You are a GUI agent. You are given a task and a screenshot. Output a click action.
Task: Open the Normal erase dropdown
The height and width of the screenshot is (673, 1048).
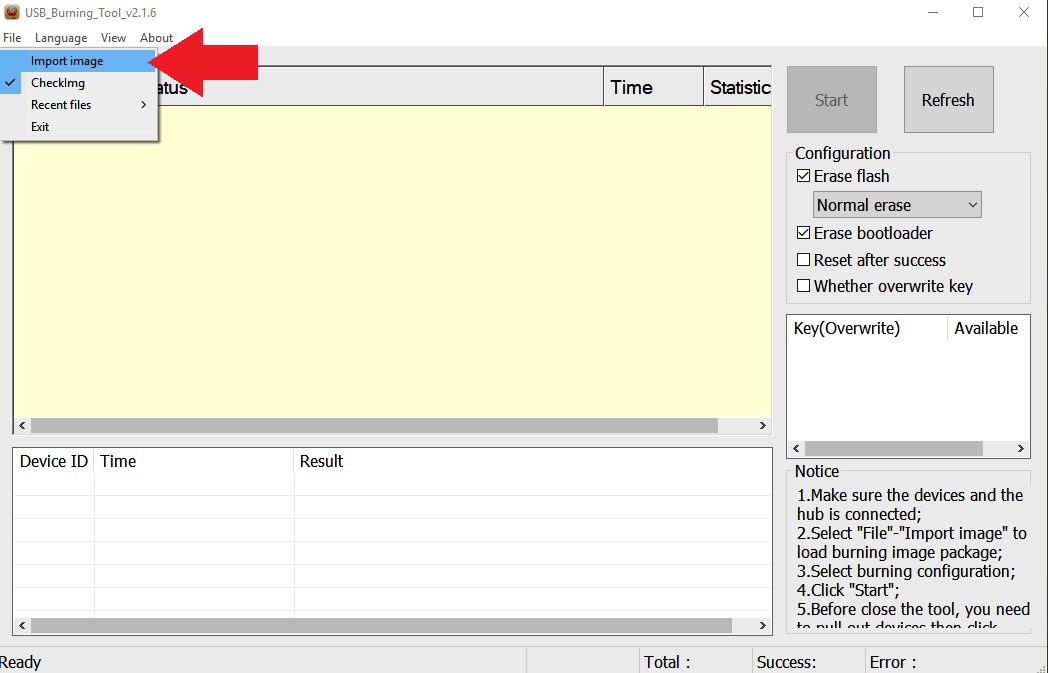tap(897, 205)
